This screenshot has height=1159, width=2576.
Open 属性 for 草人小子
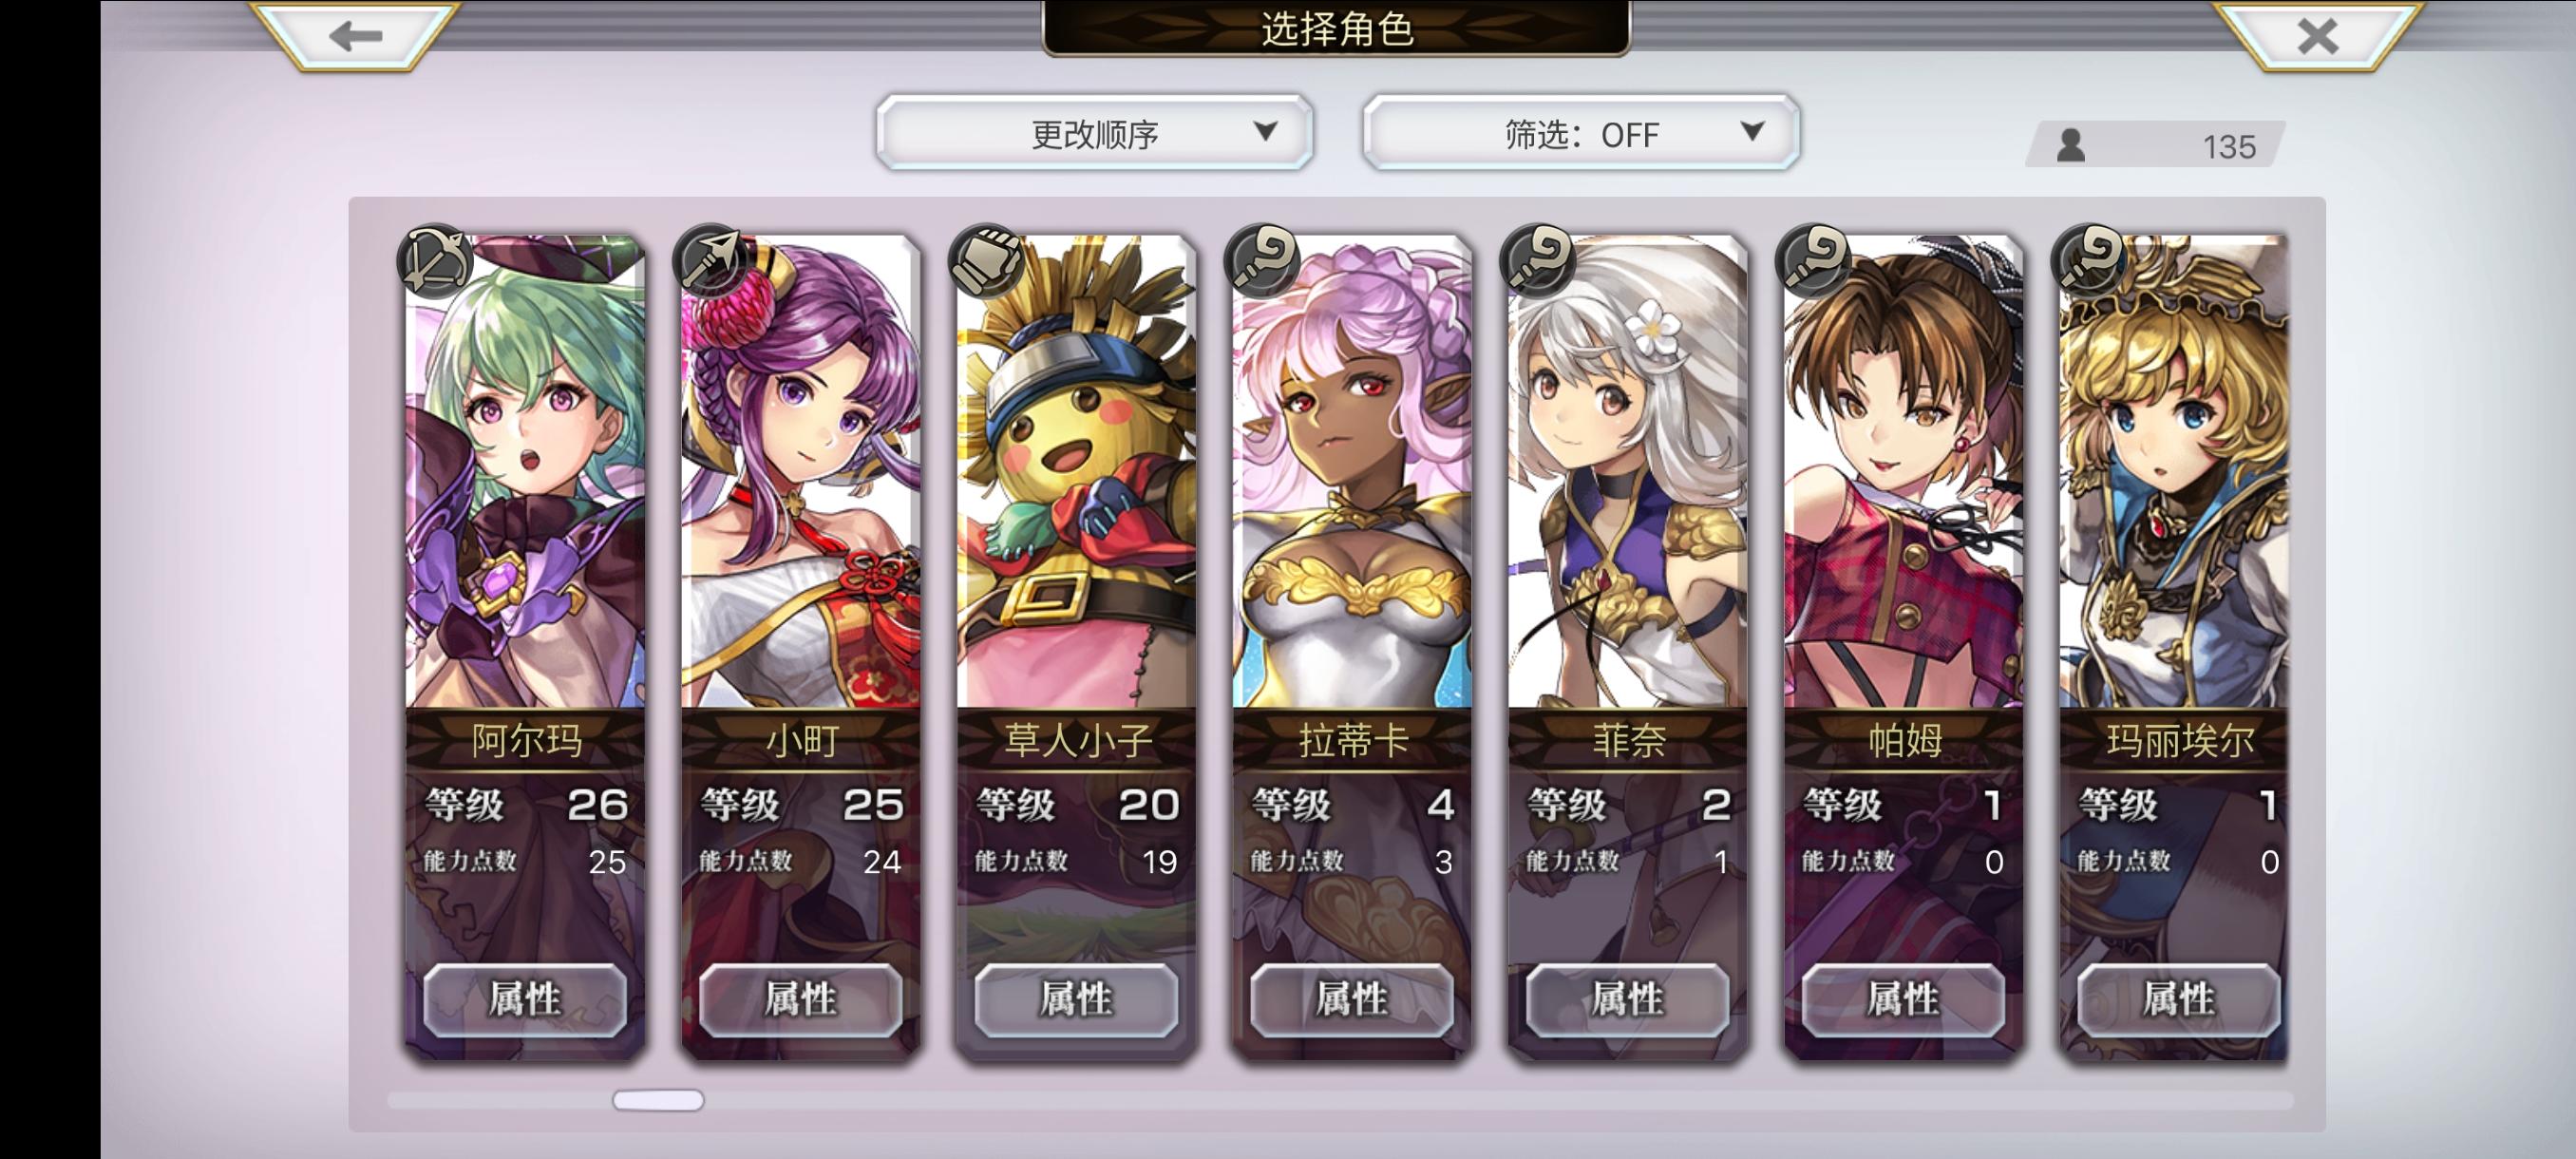pyautogui.click(x=1076, y=999)
